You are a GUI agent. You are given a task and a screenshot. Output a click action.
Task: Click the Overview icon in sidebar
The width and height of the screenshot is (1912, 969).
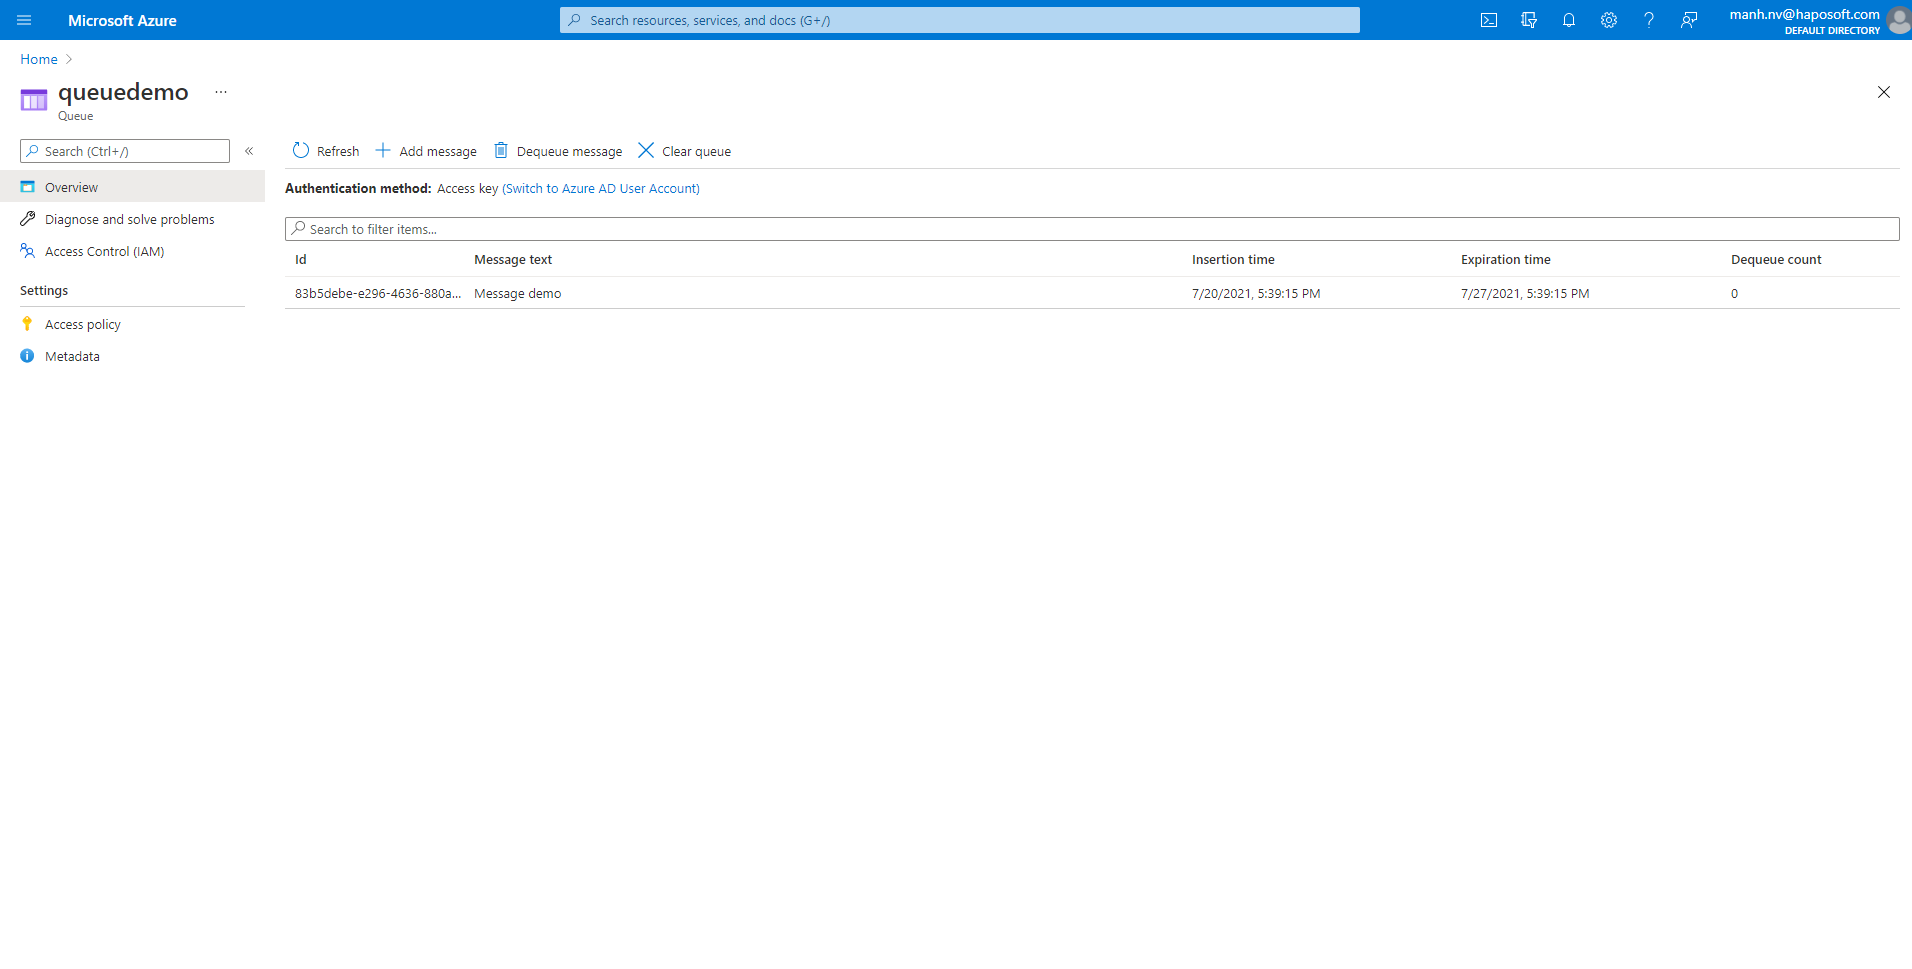tap(28, 187)
